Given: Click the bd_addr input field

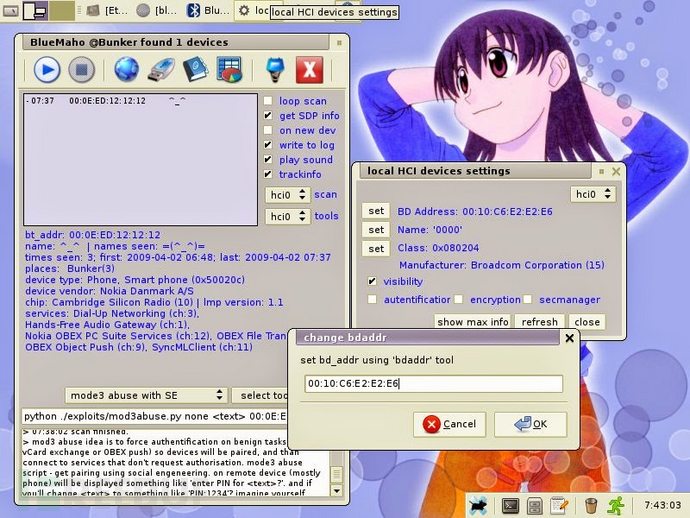Looking at the screenshot, I should click(433, 384).
